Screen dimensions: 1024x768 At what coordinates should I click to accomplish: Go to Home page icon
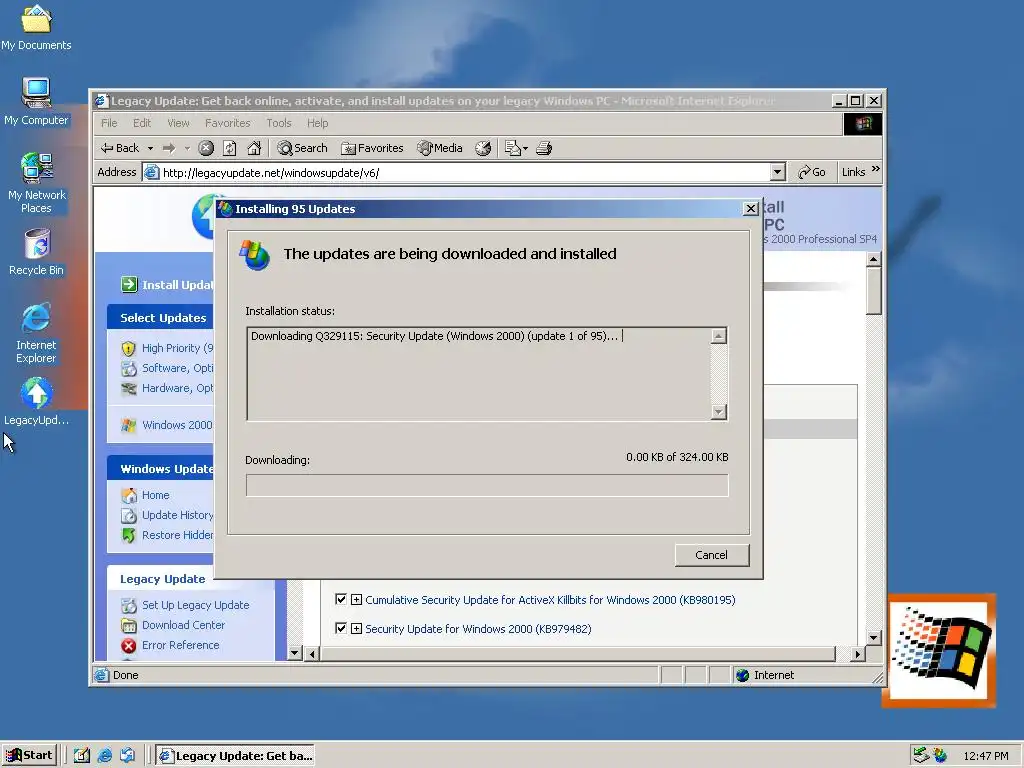point(254,148)
